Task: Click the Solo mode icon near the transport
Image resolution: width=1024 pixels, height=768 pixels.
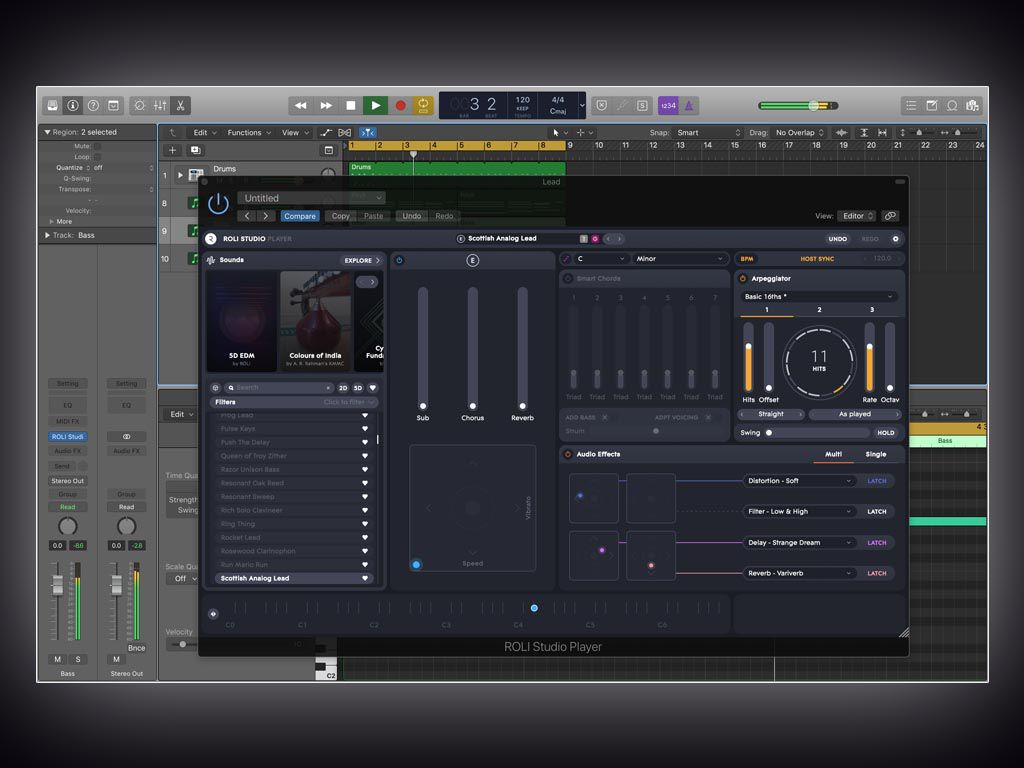Action: click(x=642, y=105)
